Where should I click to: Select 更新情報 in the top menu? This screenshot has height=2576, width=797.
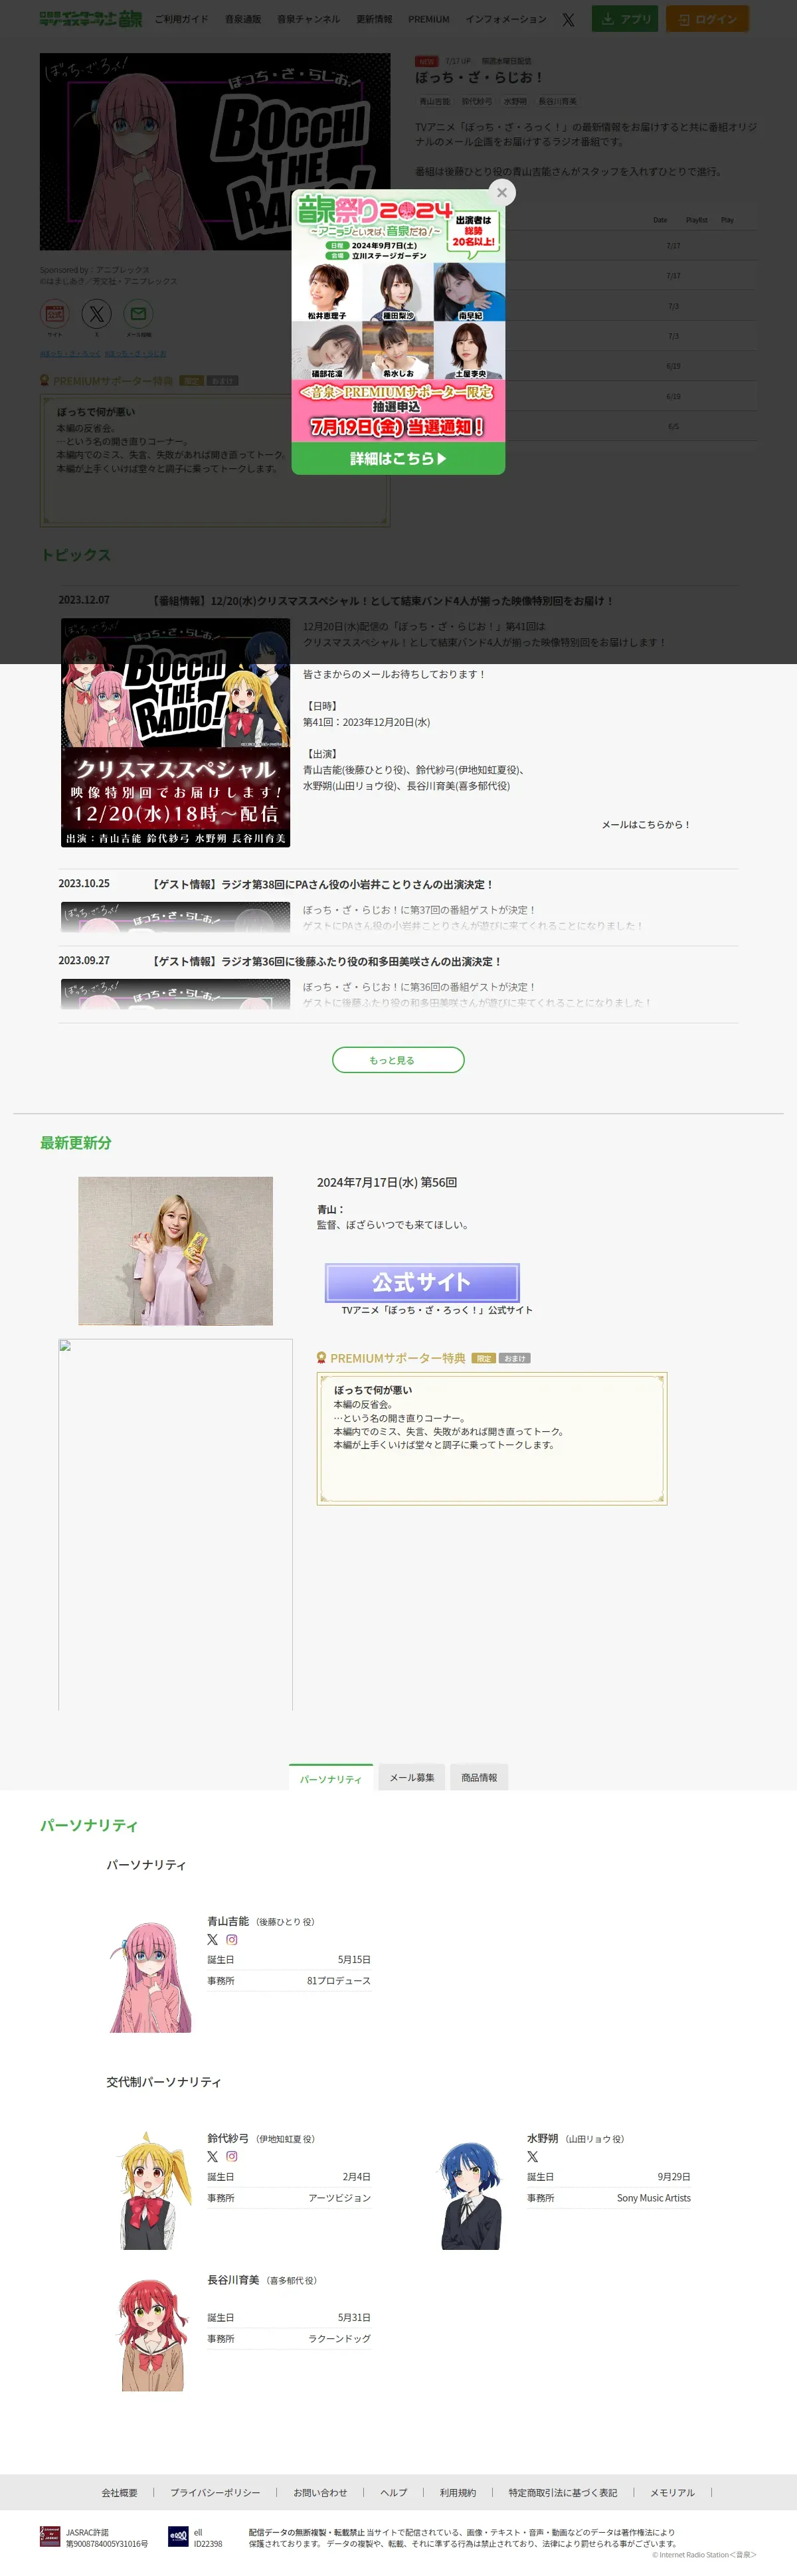[x=374, y=19]
